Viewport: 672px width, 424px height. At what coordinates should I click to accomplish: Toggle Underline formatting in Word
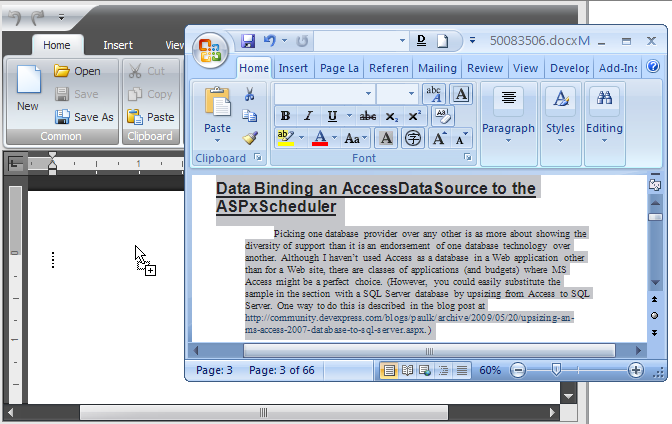[x=332, y=116]
